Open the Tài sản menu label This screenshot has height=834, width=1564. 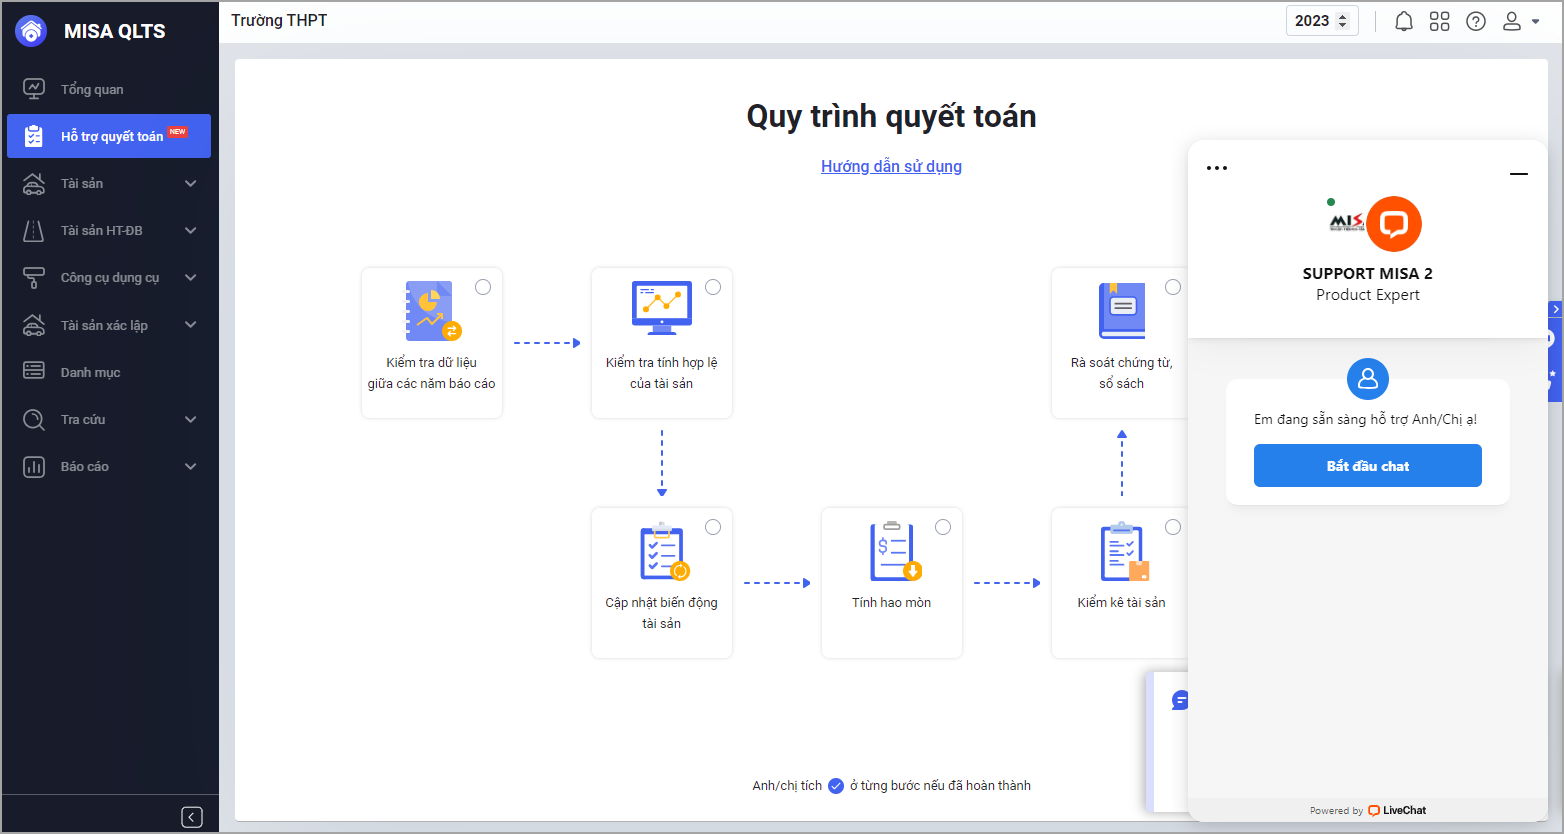(82, 183)
